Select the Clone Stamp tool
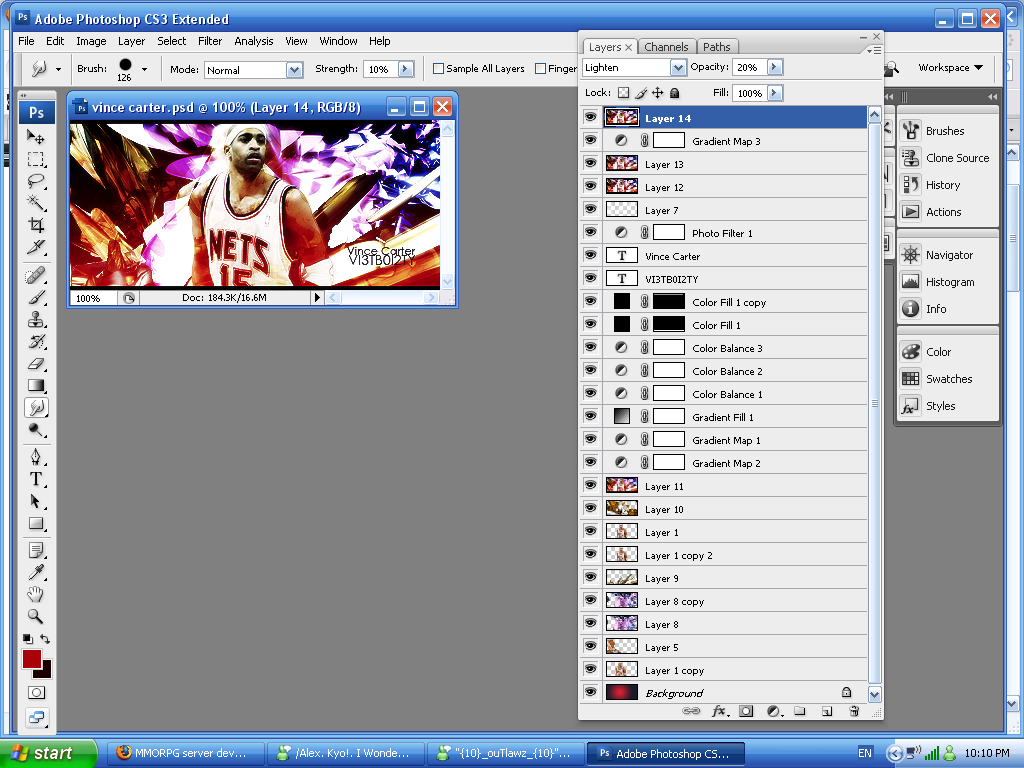Screen dimensions: 1024x768 pyautogui.click(x=36, y=320)
